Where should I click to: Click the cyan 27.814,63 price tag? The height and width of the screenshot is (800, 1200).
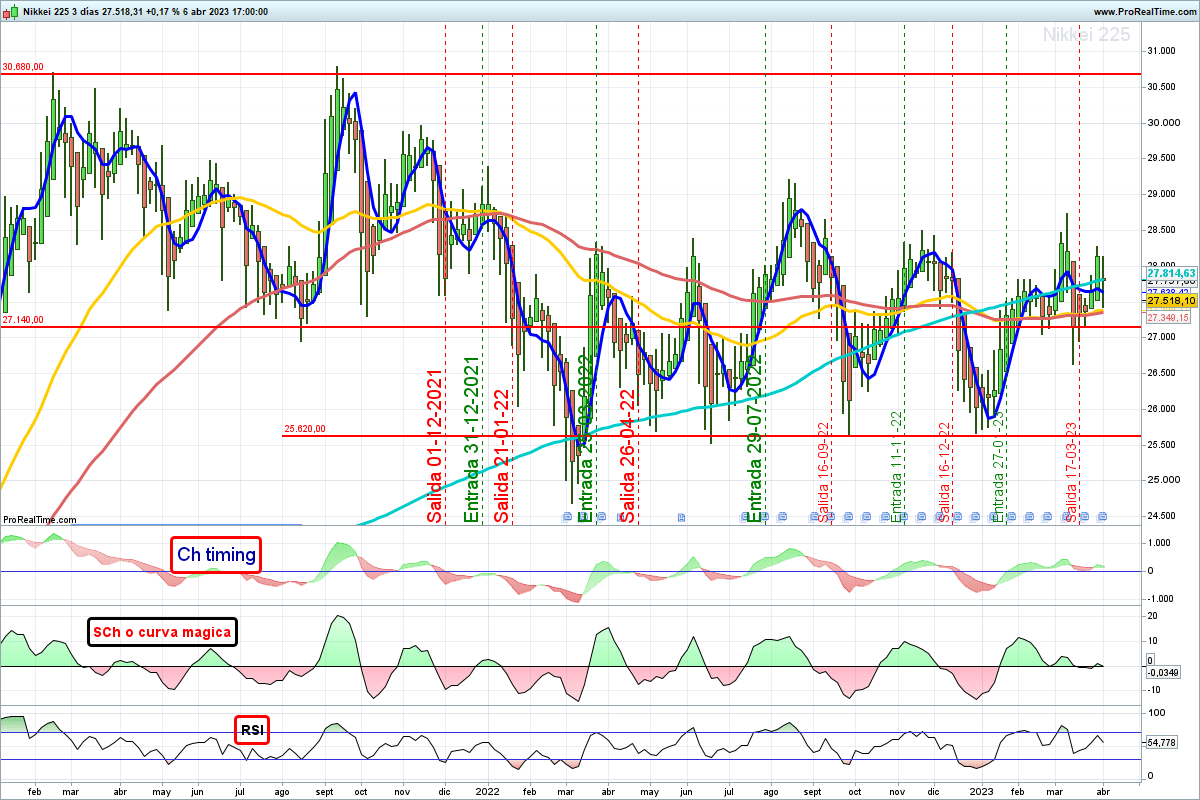tap(1172, 272)
